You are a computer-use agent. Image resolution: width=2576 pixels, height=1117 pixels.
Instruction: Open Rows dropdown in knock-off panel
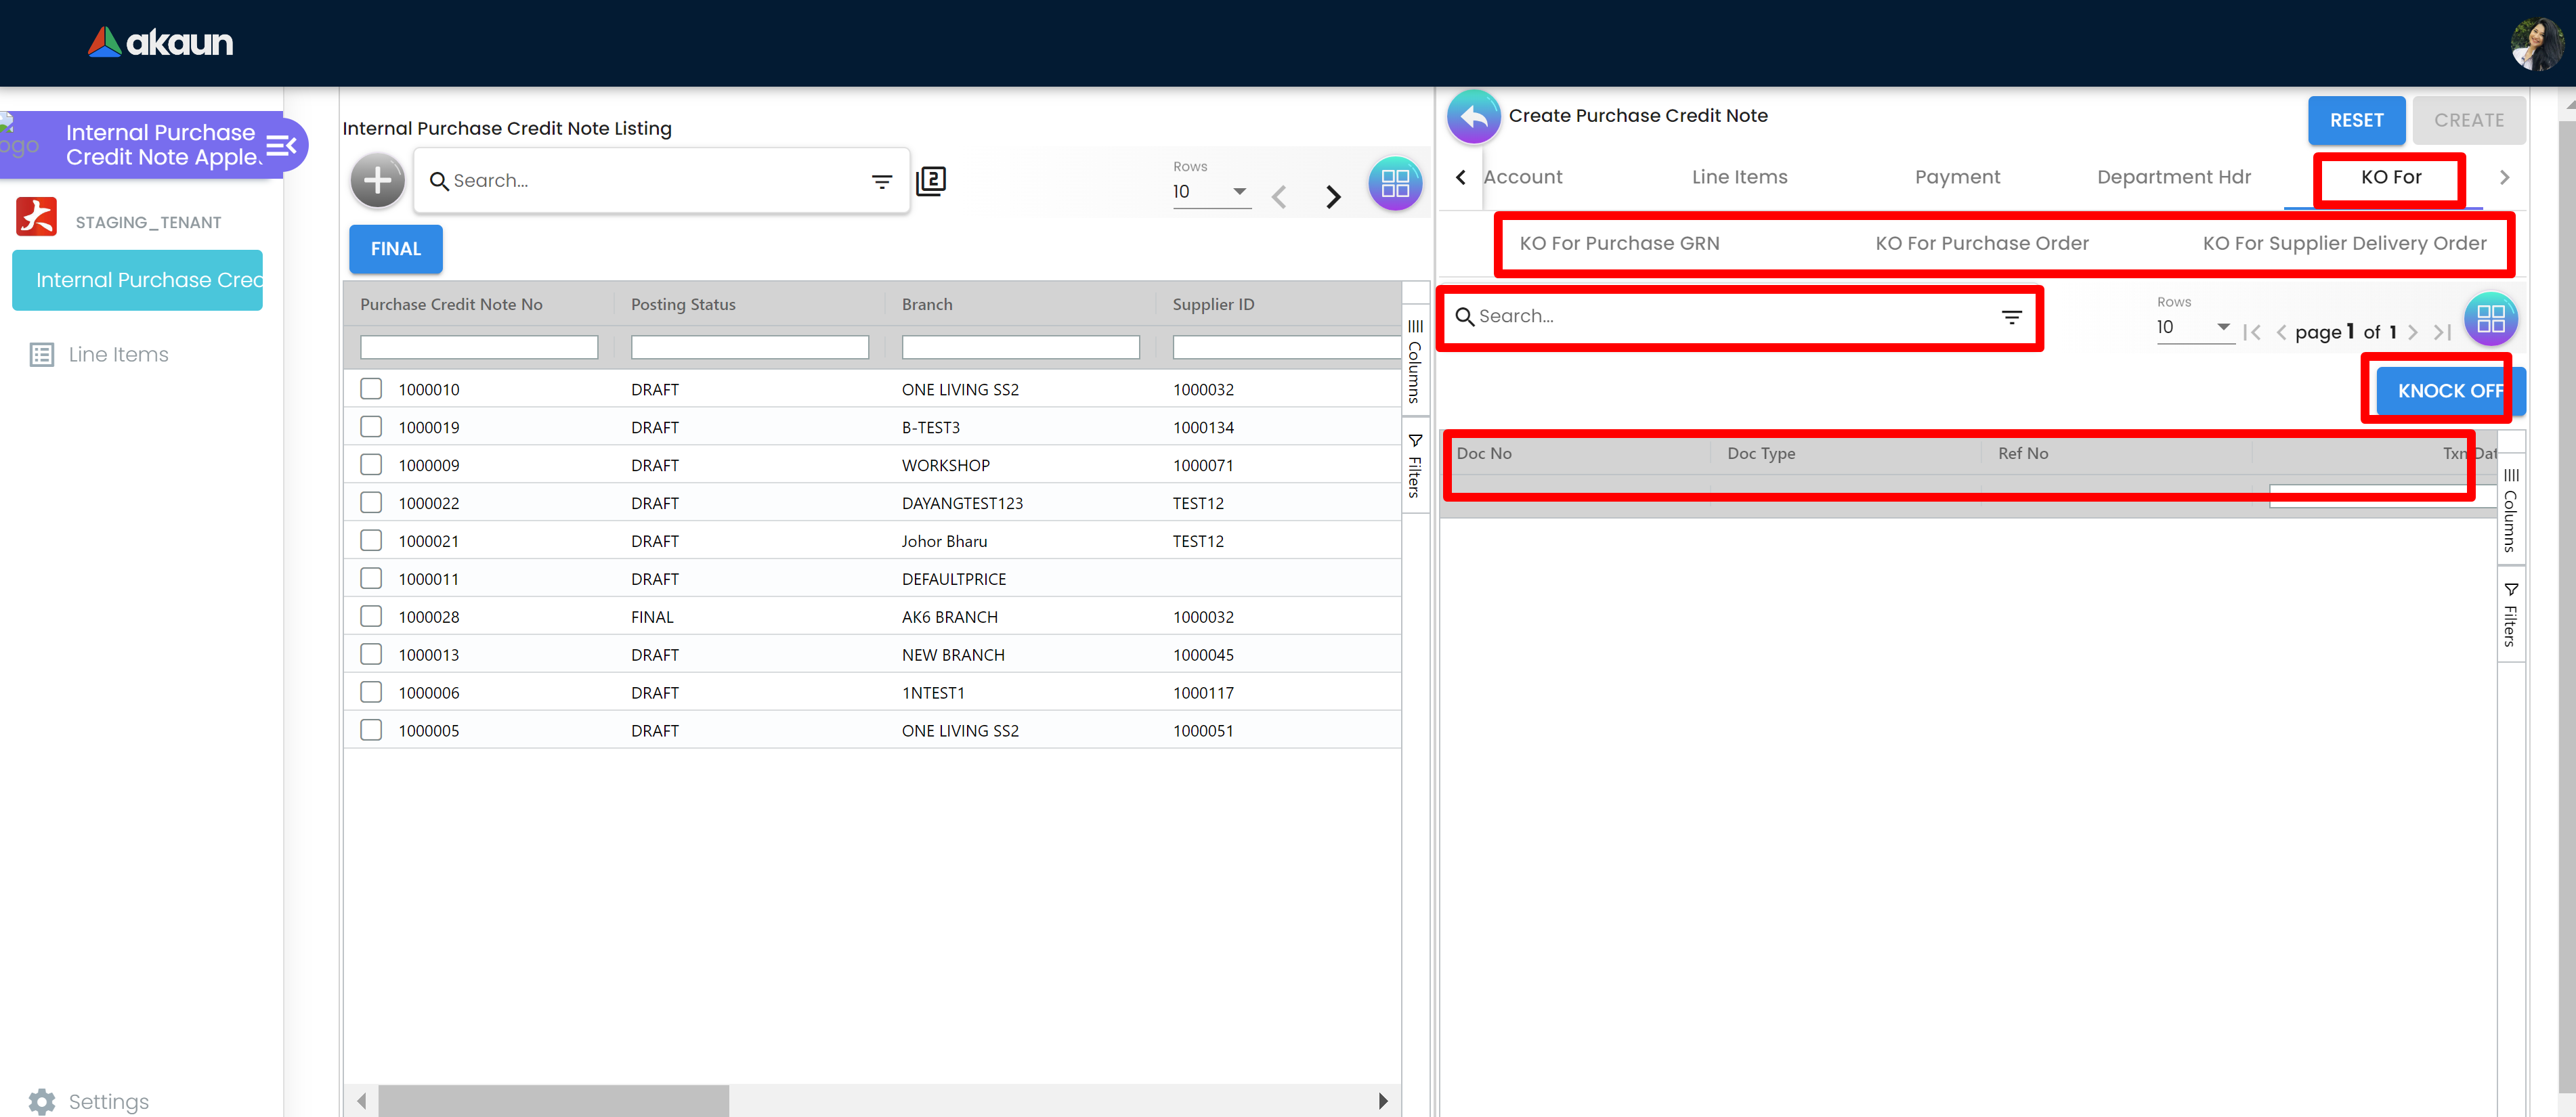pyautogui.click(x=2194, y=327)
